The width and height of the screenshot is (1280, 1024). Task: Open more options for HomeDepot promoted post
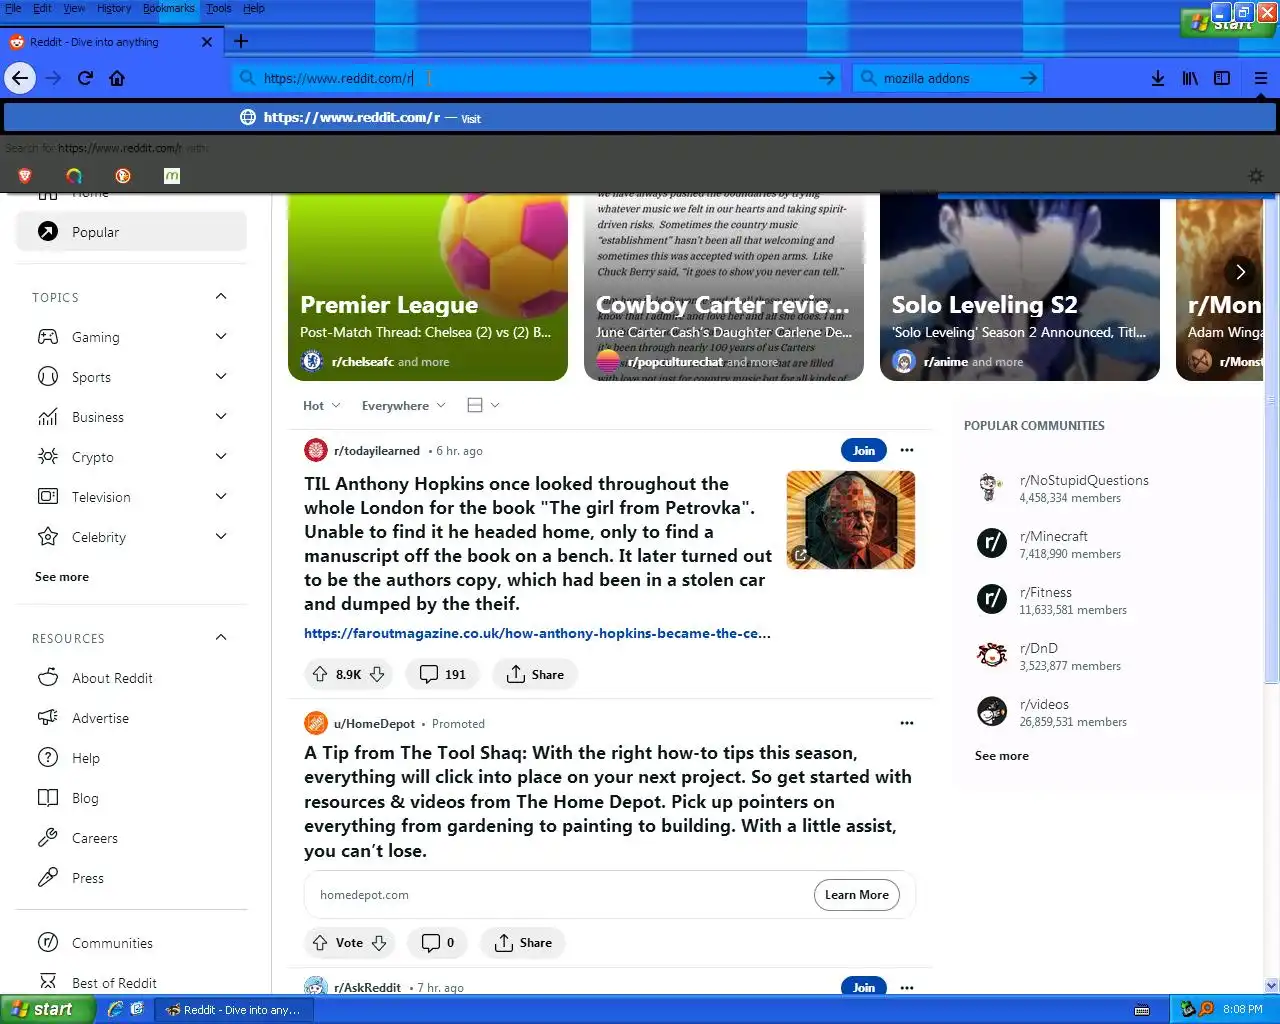(907, 723)
